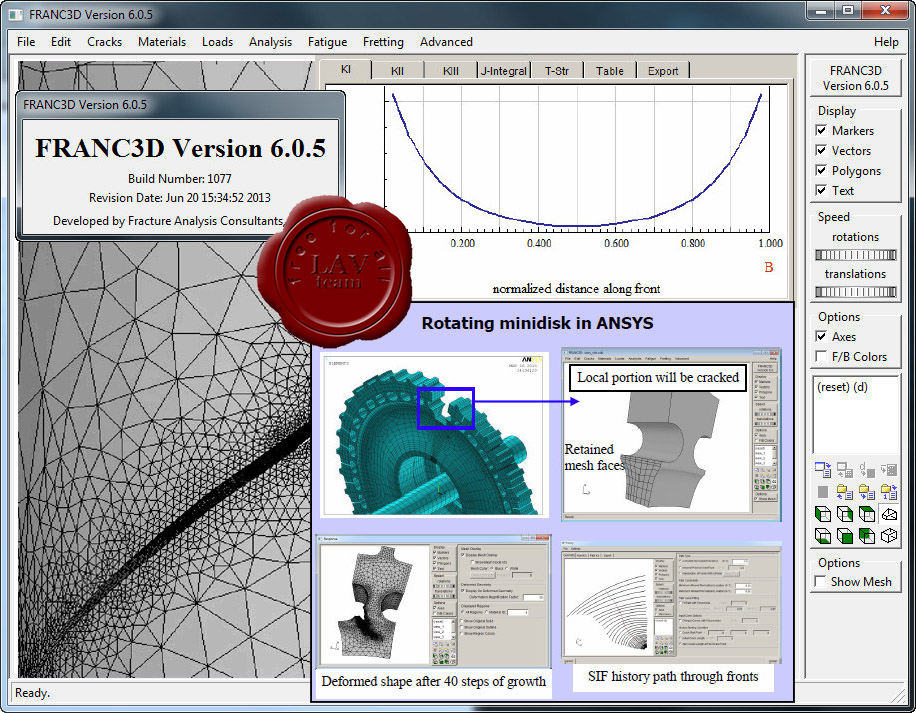Select the cube view with green left face
The width and height of the screenshot is (916, 713).
coord(823,514)
